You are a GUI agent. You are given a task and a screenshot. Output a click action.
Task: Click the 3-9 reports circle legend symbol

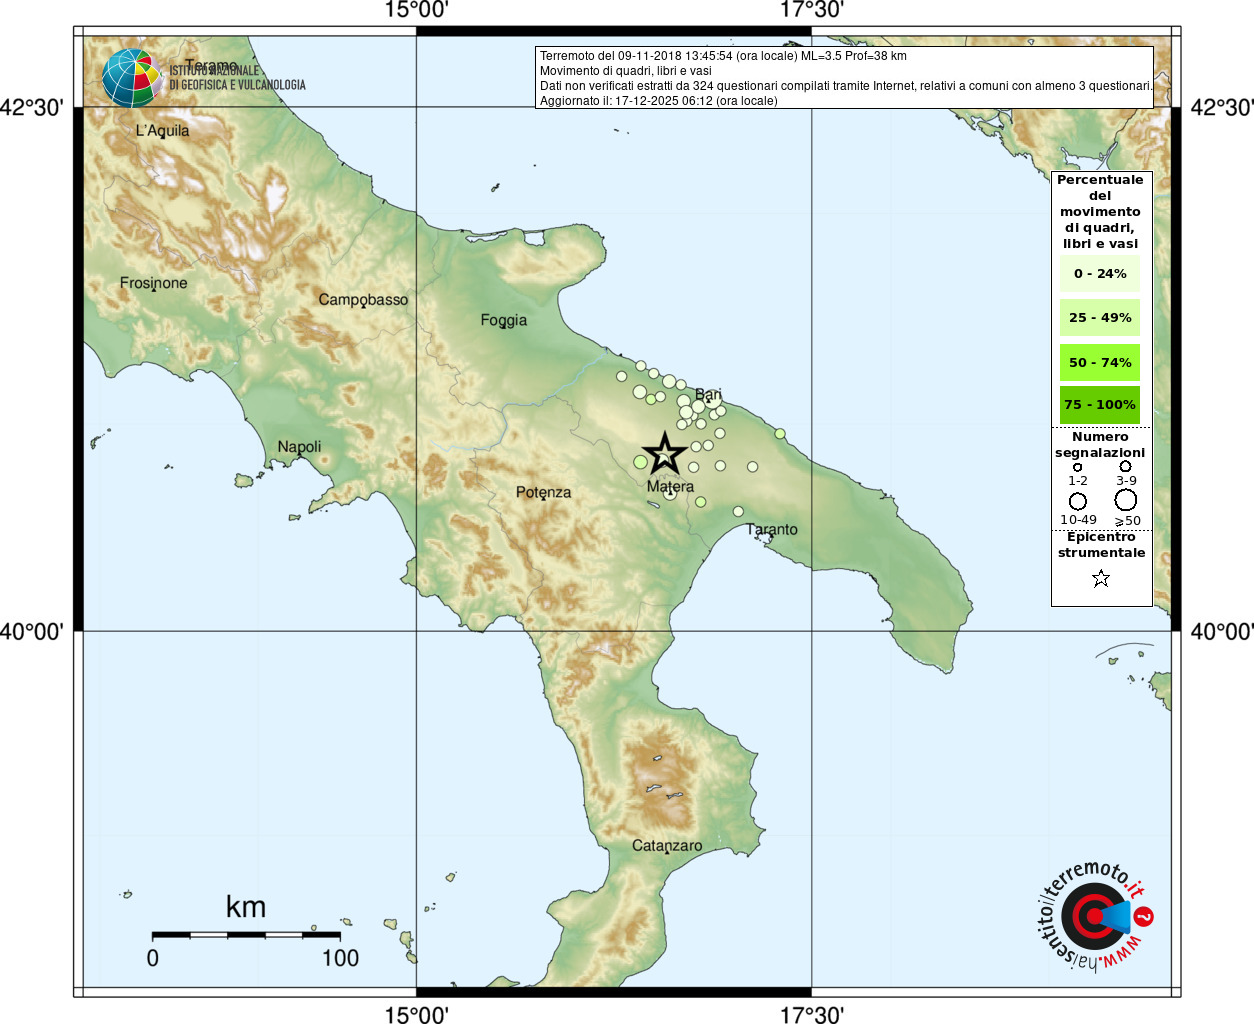tap(1125, 466)
